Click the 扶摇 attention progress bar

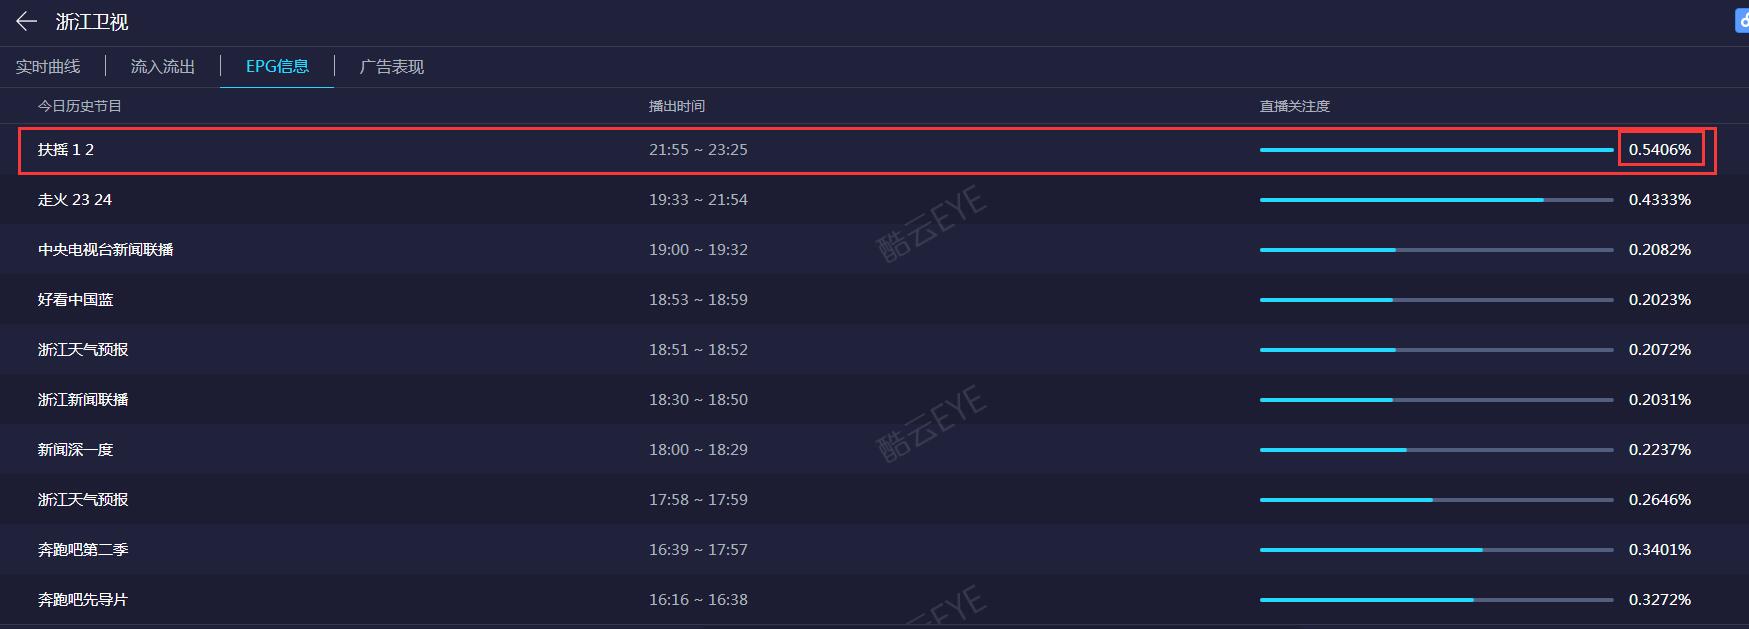pos(1436,150)
